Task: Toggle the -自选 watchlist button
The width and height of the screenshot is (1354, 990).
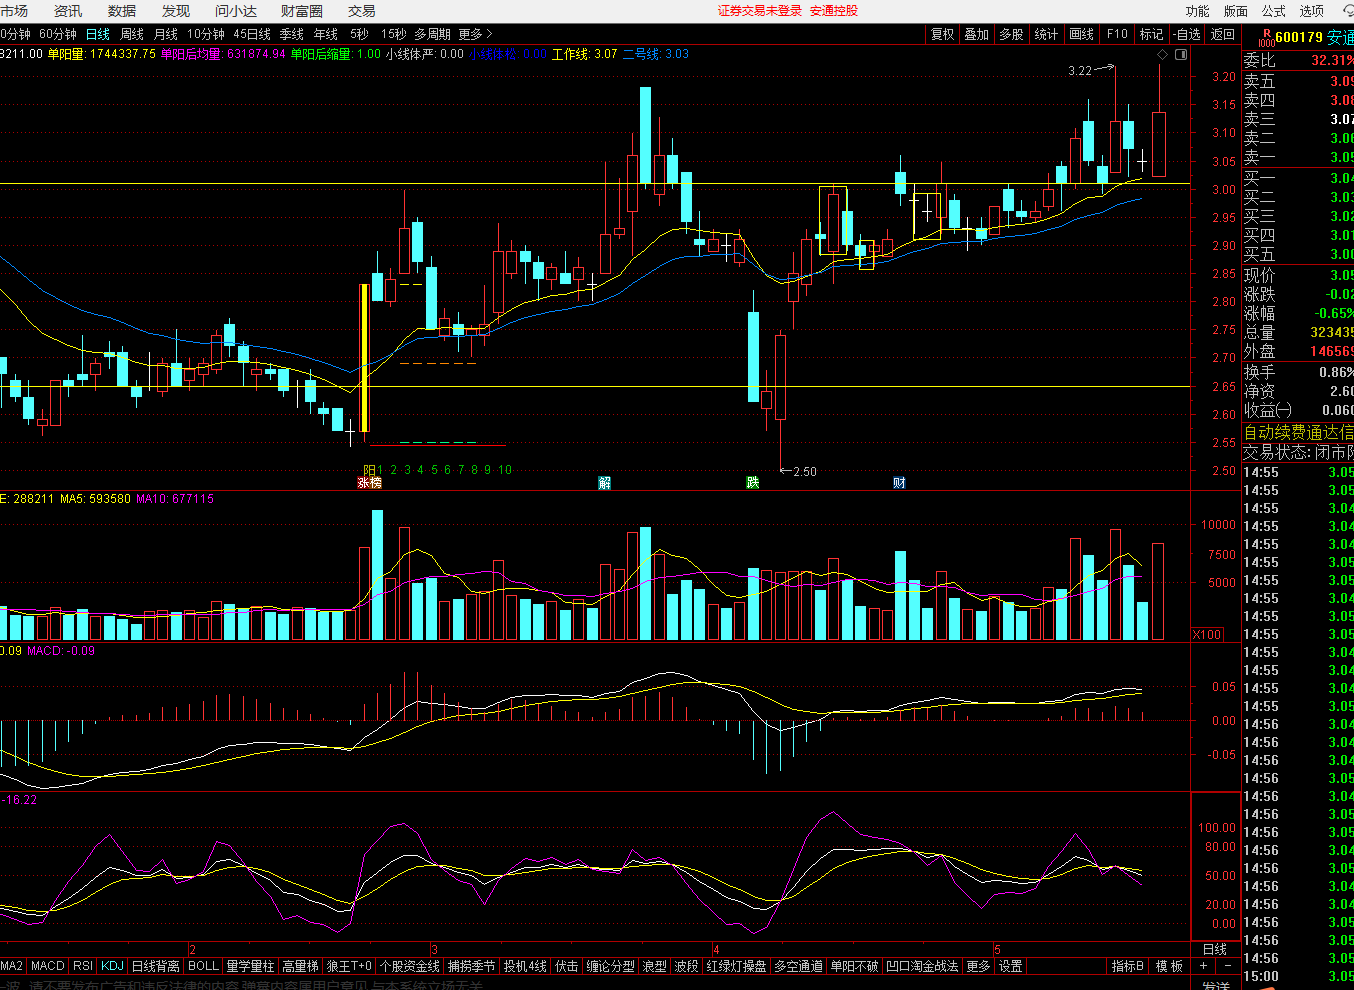Action: 1187,34
